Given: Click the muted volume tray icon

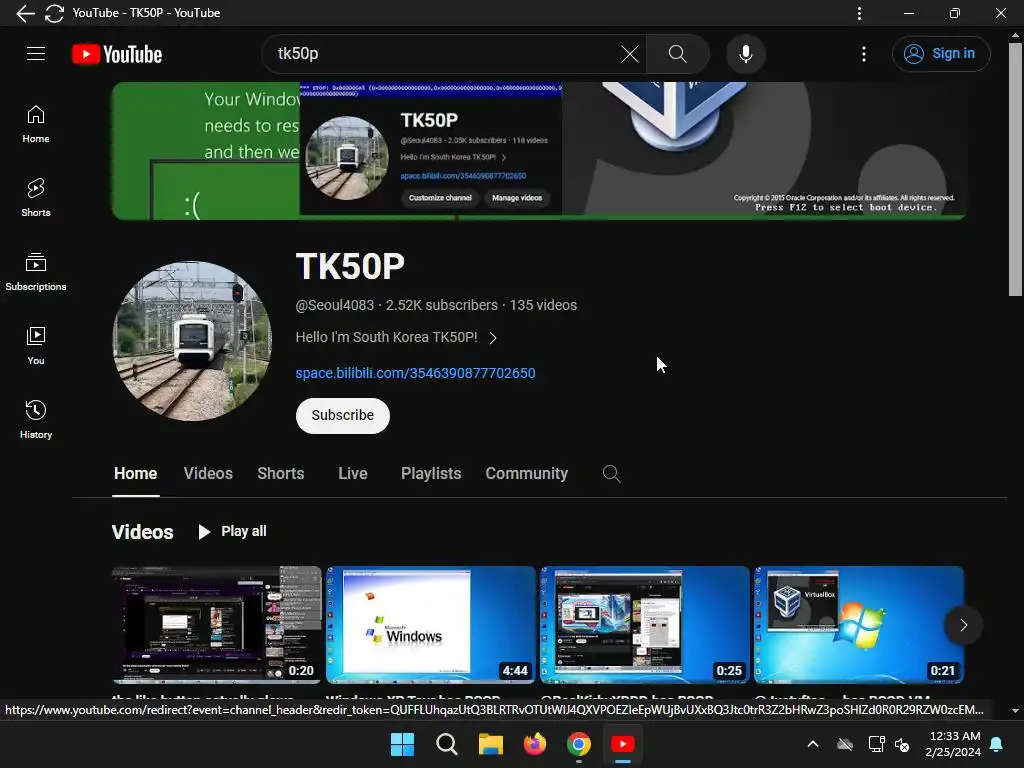Looking at the screenshot, I should tap(903, 744).
